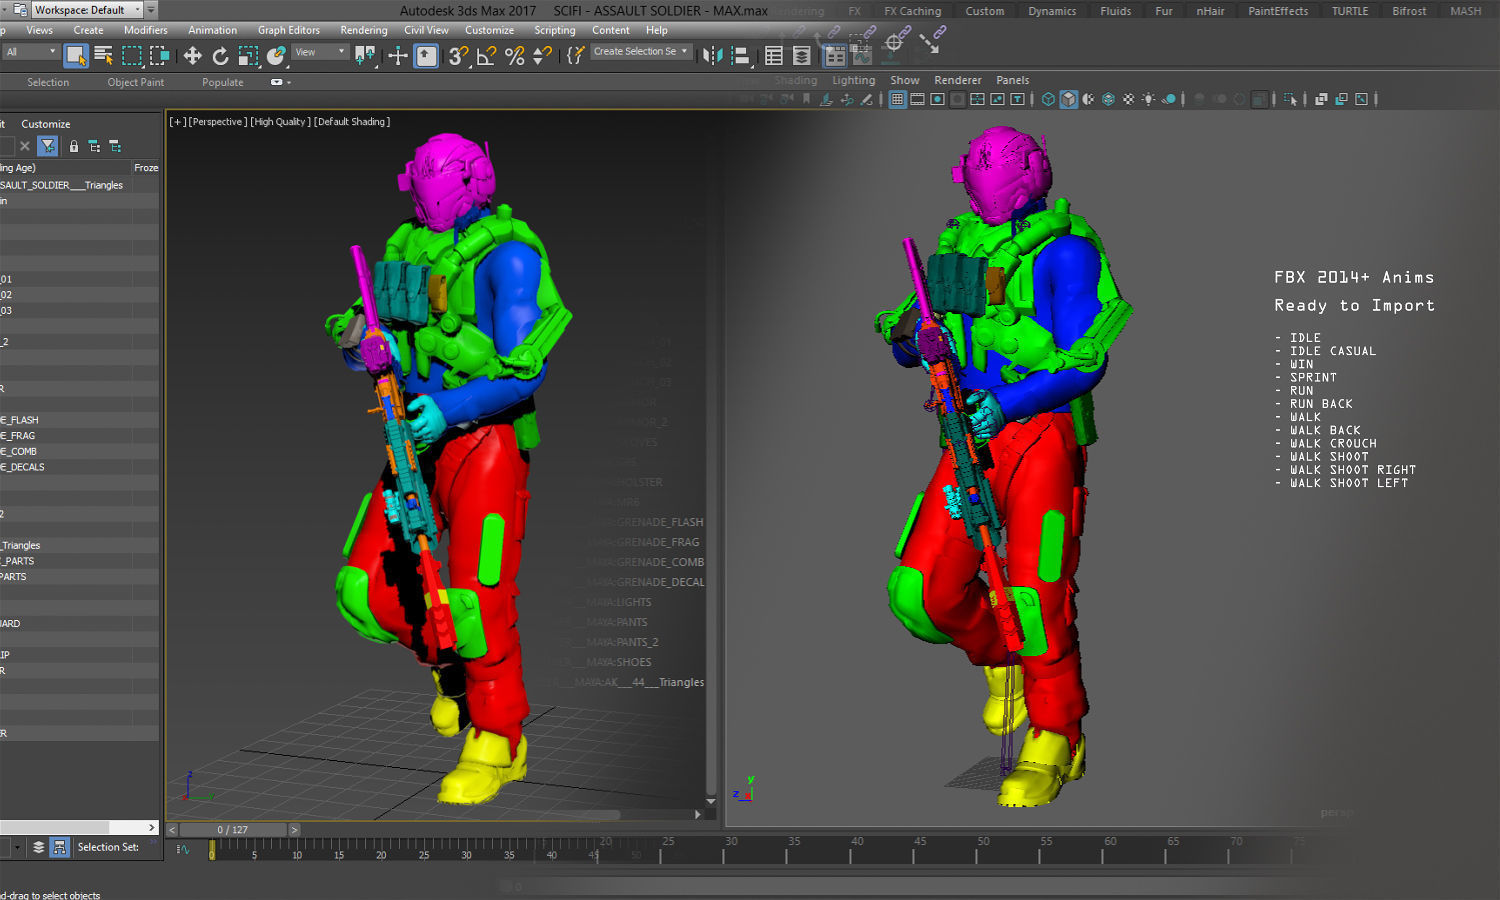Click [Perspective] viewport label
This screenshot has height=900, width=1500.
coord(216,122)
